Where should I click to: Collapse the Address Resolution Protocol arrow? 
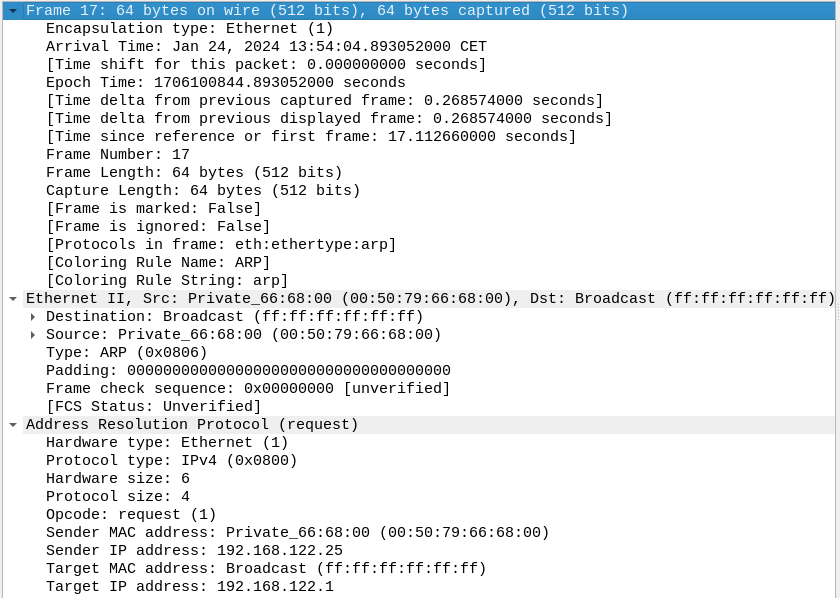pos(13,424)
